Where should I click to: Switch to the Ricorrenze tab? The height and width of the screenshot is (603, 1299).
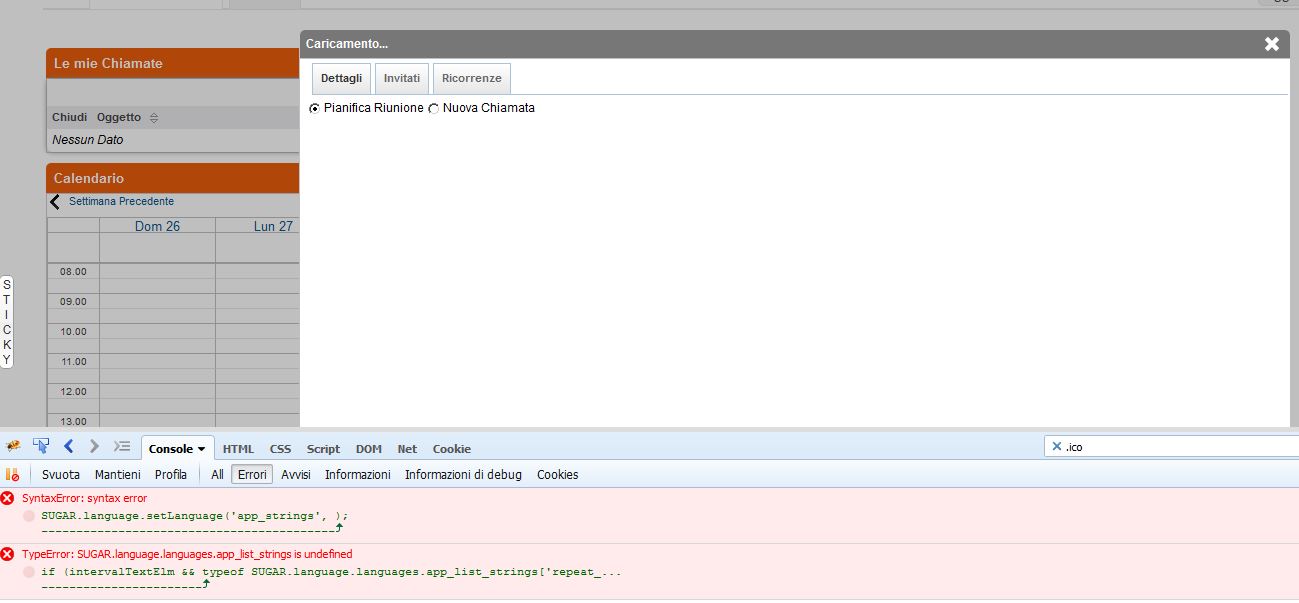[472, 78]
